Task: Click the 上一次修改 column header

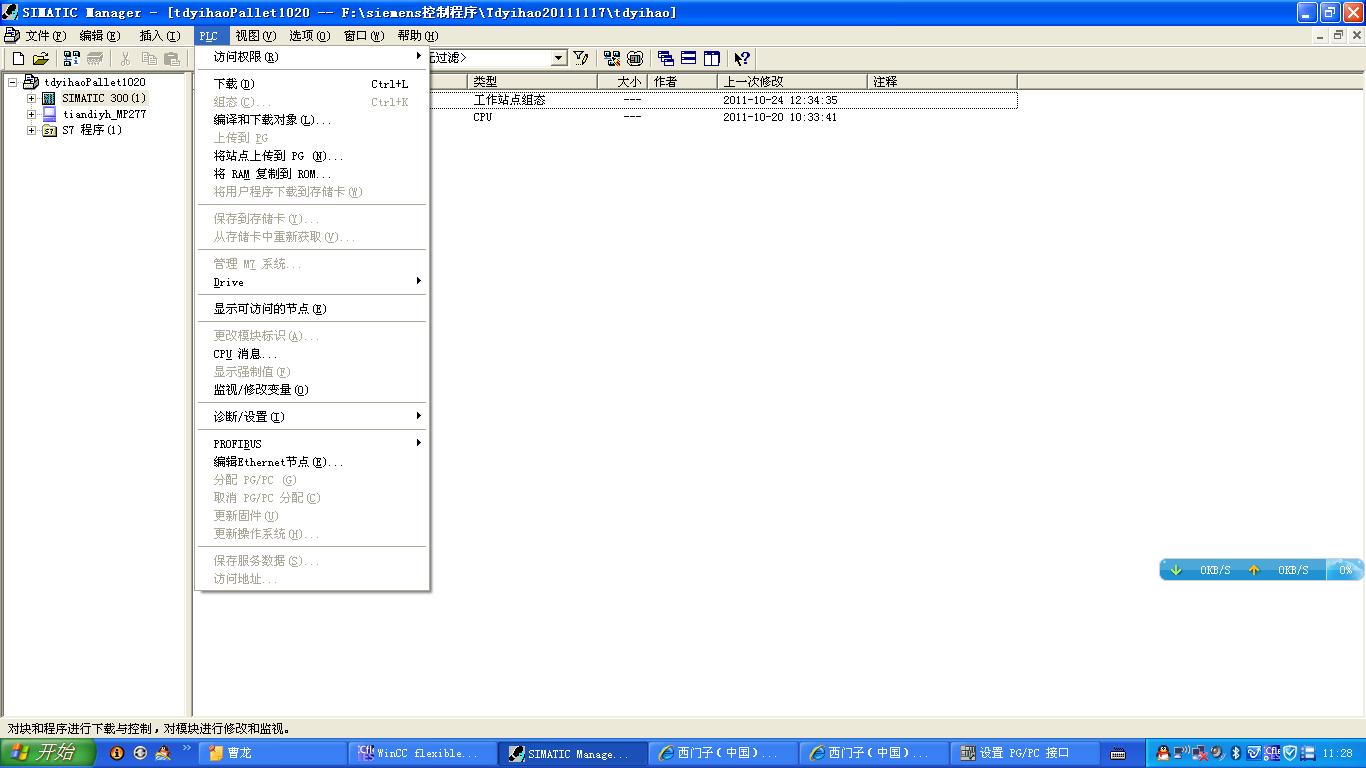Action: [792, 82]
